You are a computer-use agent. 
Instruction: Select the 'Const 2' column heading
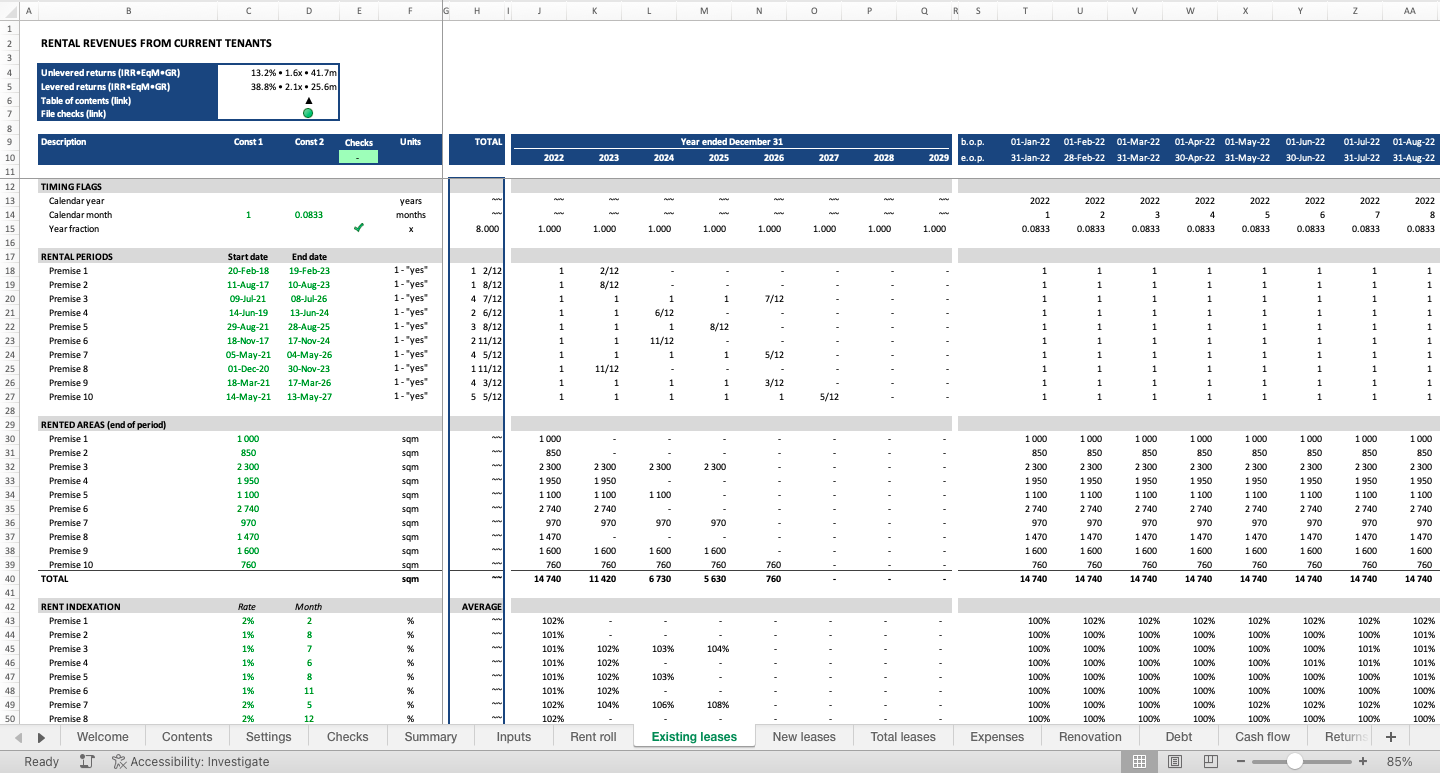(309, 142)
